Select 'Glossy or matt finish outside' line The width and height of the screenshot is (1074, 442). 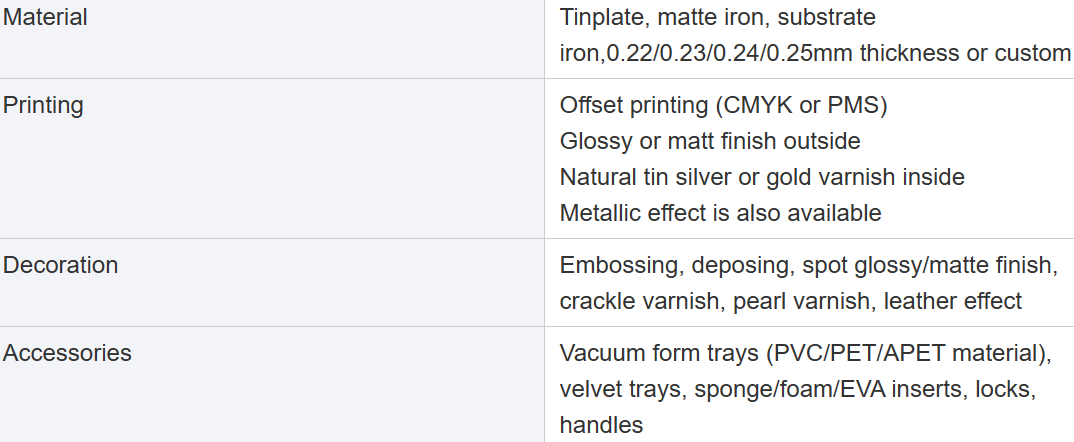(x=710, y=140)
